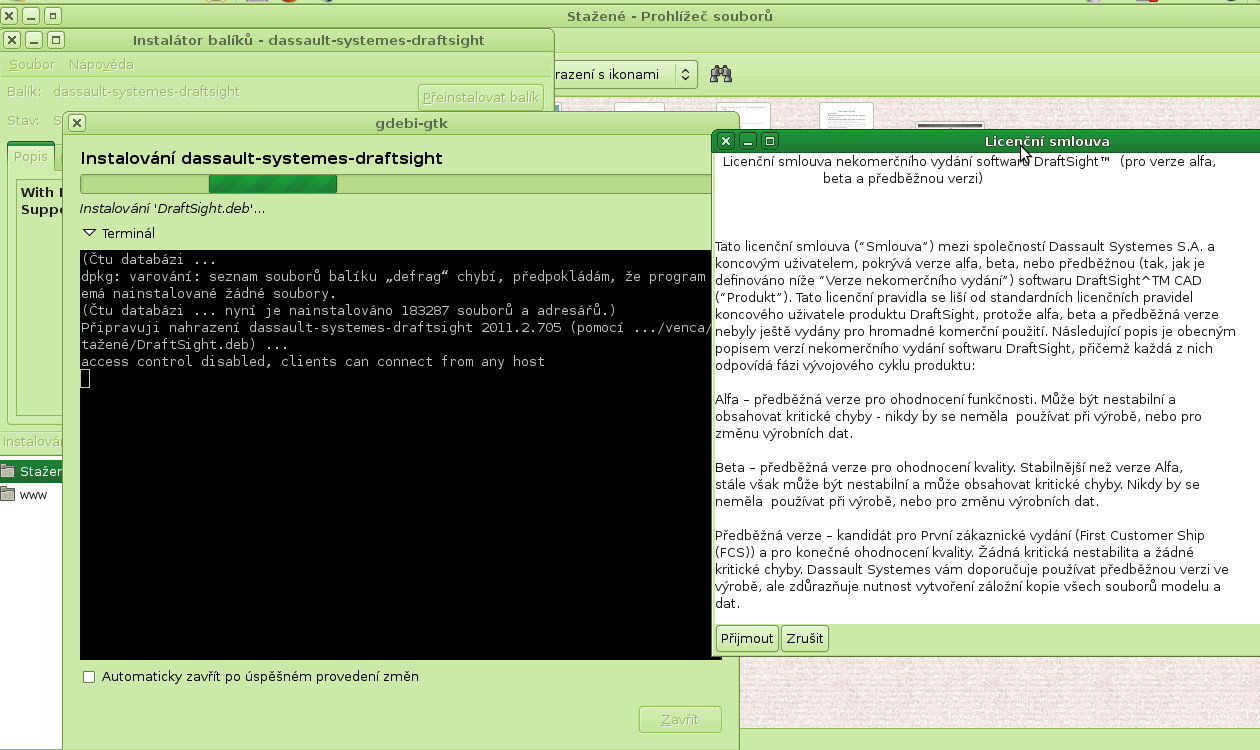Viewport: 1260px width, 750px height.
Task: Click the binoculars search icon
Action: point(720,74)
